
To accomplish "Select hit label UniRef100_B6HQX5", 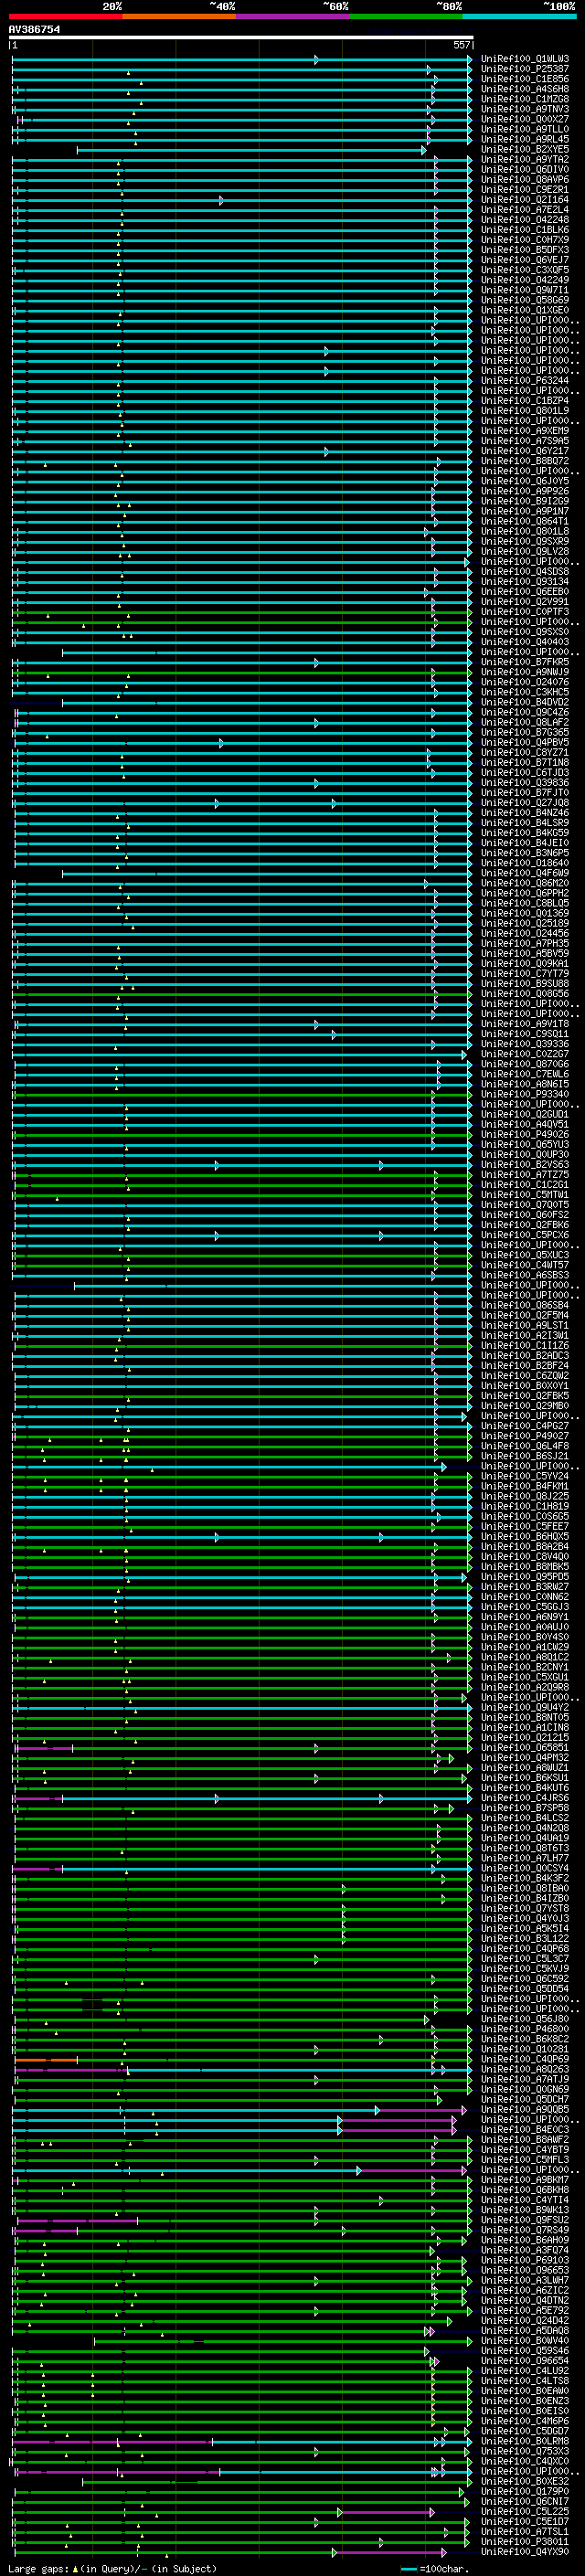I will (525, 1536).
